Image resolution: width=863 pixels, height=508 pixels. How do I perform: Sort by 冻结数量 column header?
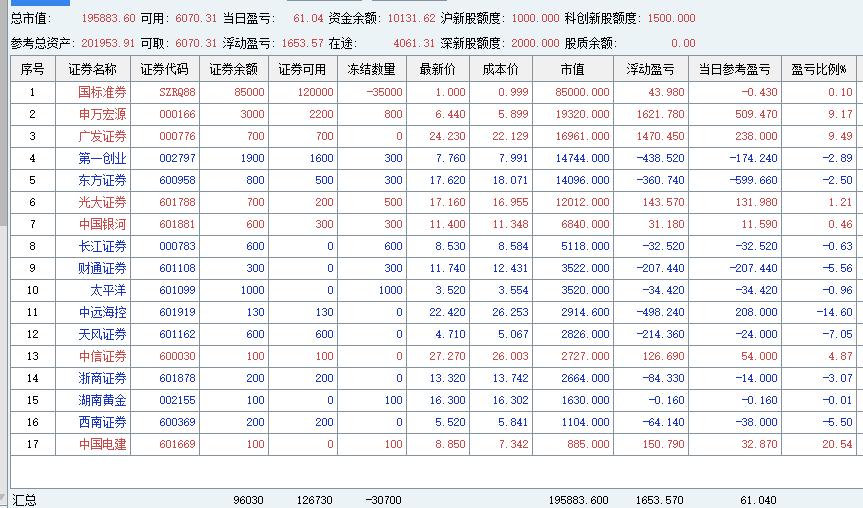372,69
